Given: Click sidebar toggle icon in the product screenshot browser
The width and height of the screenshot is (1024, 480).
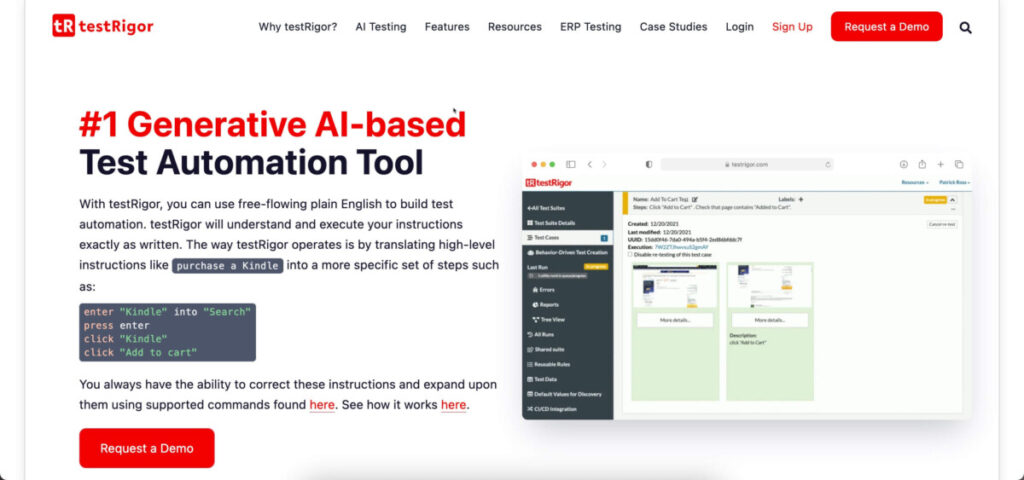Looking at the screenshot, I should (x=570, y=165).
